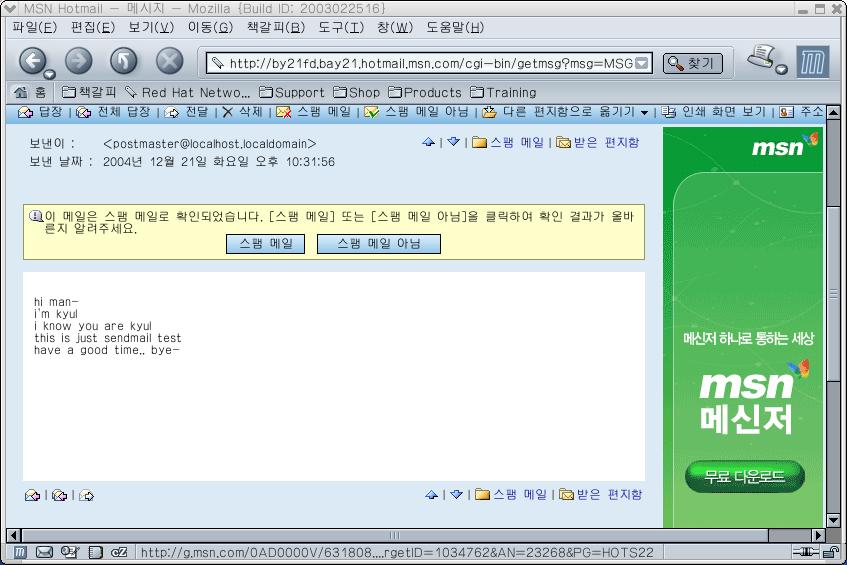Image resolution: width=847 pixels, height=565 pixels.
Task: Click the green 무료 다운로드 button
Action: pyautogui.click(x=745, y=476)
